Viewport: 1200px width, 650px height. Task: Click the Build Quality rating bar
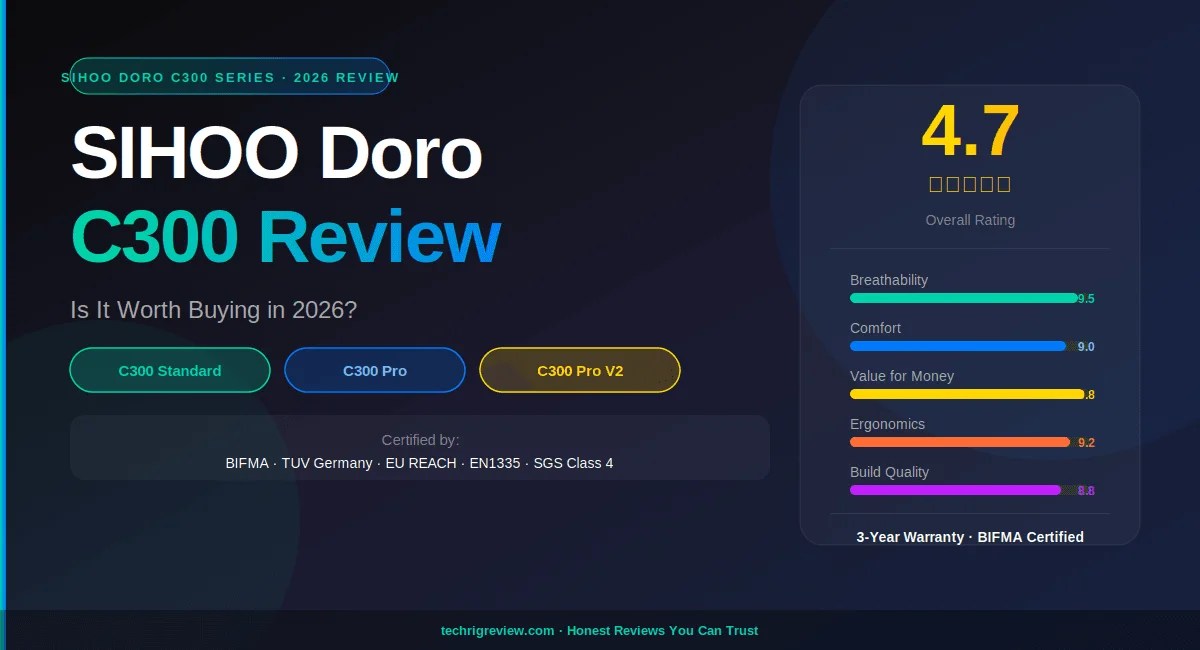click(x=955, y=490)
